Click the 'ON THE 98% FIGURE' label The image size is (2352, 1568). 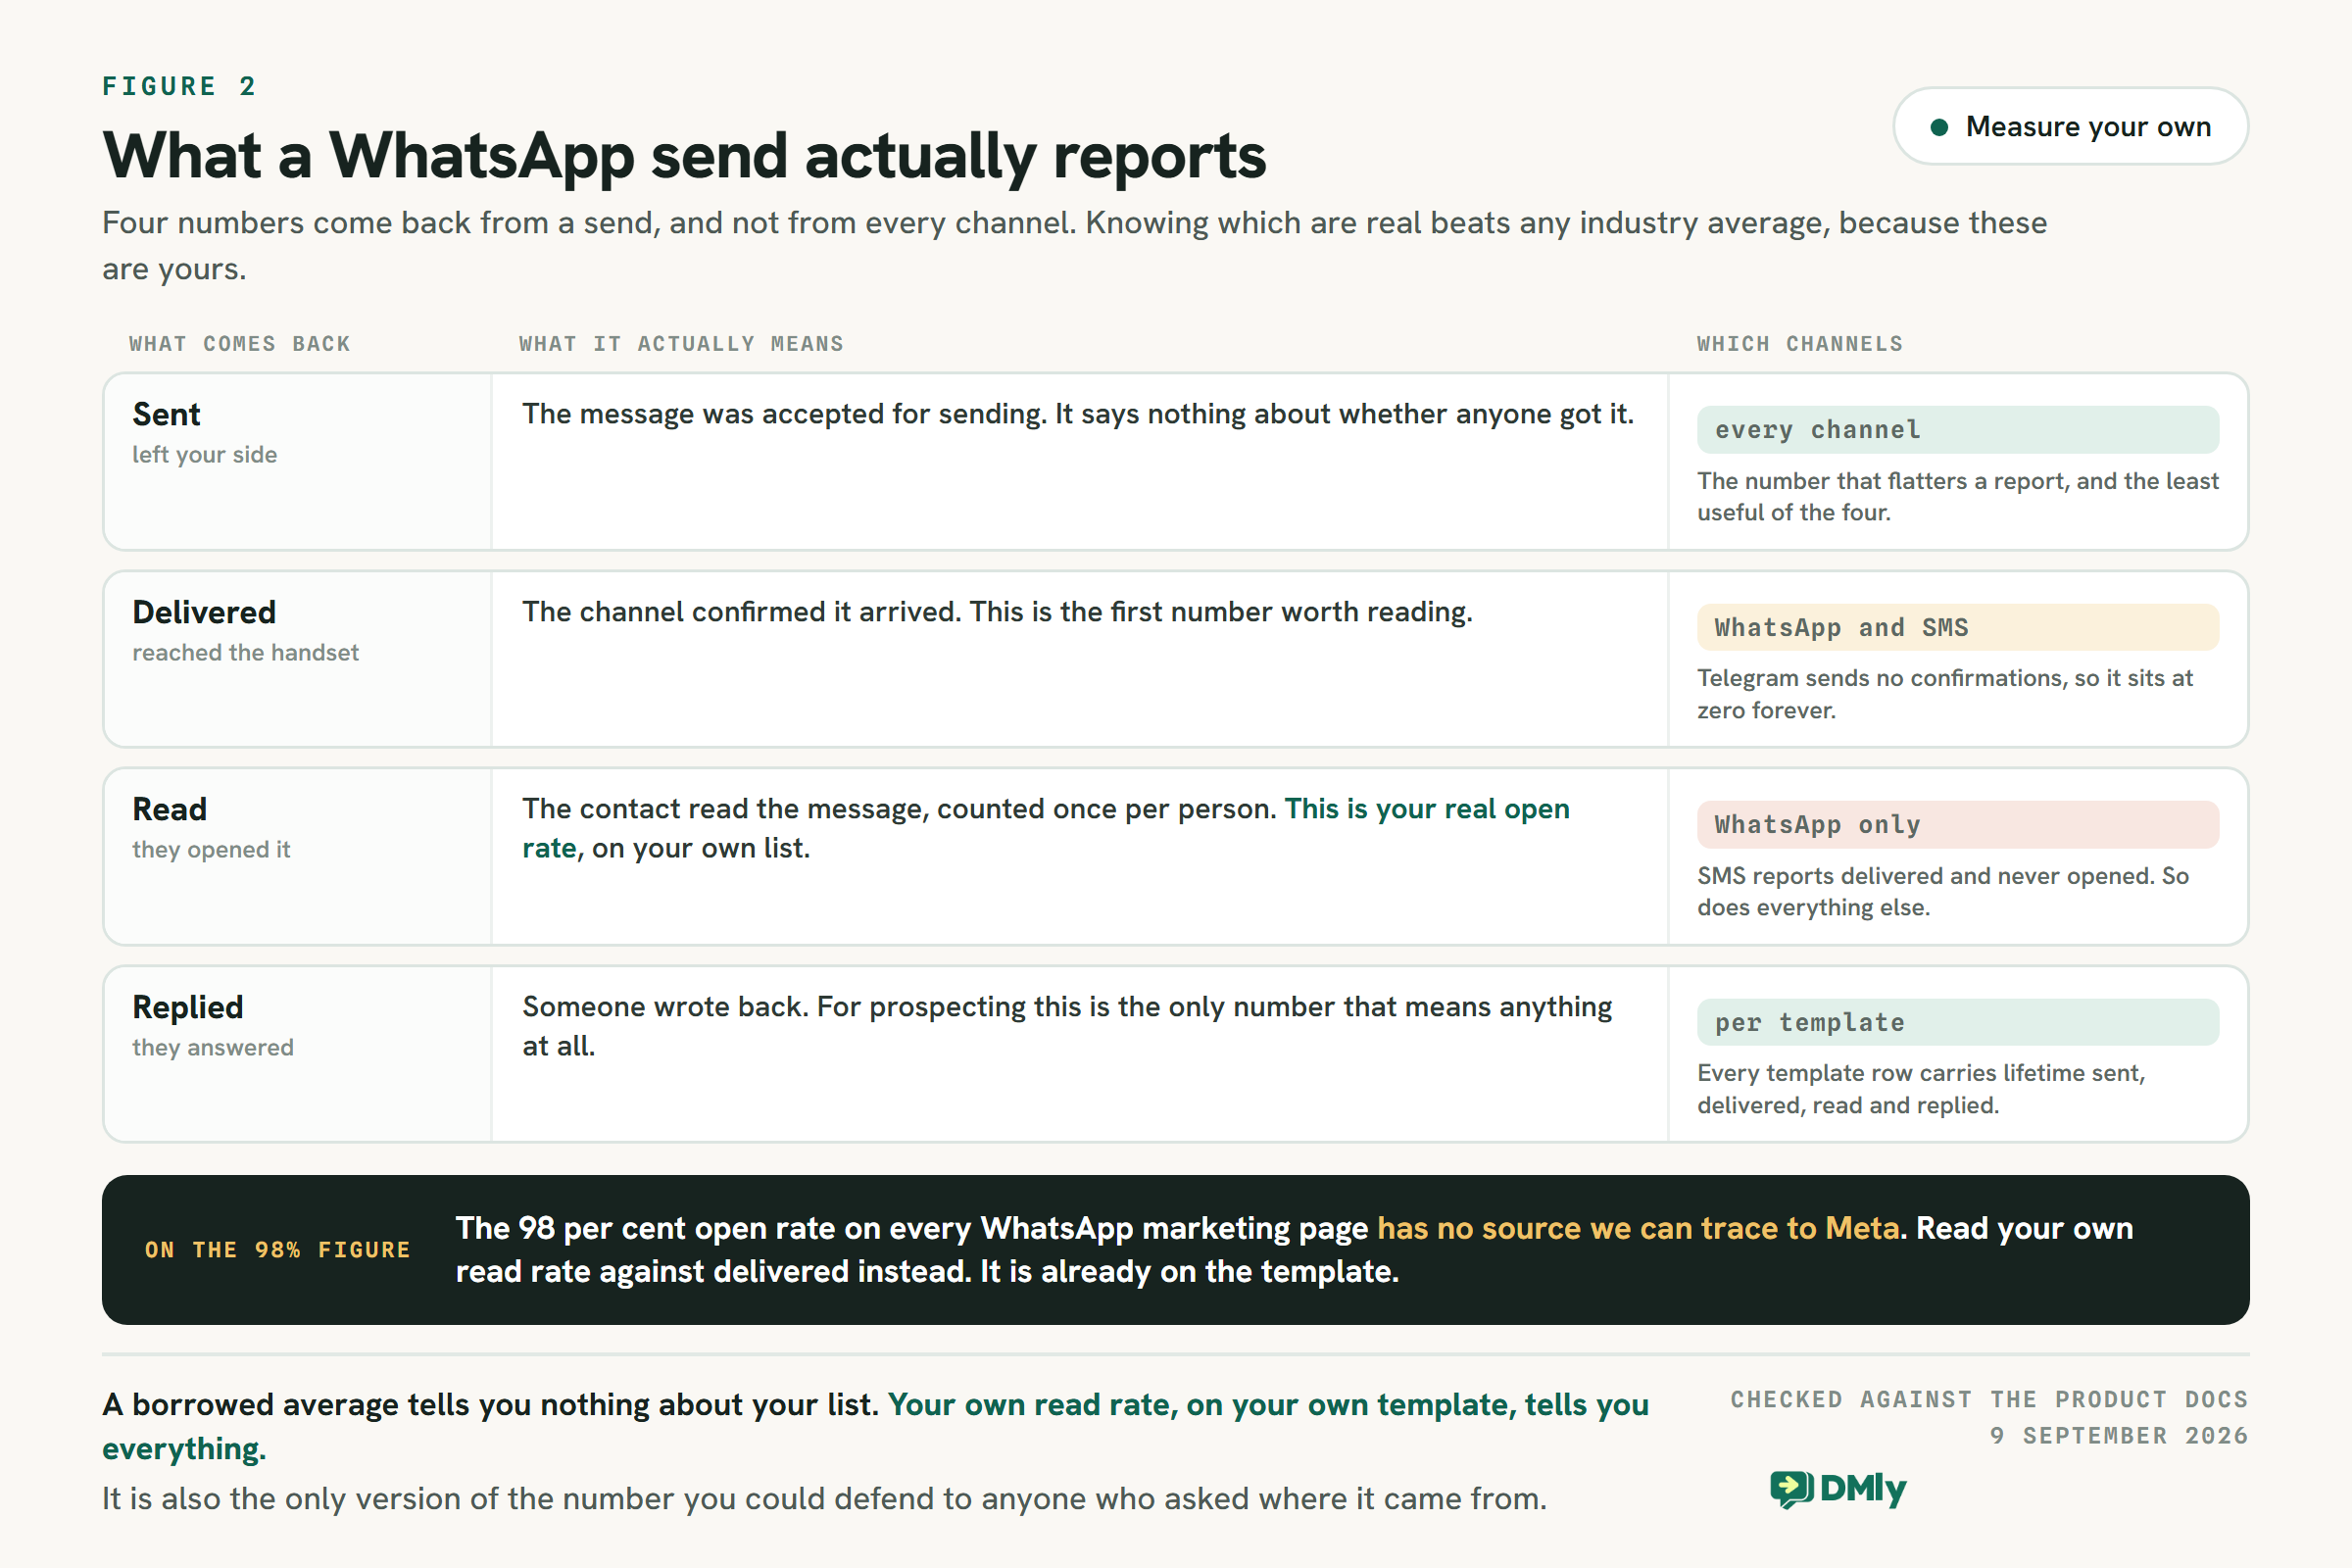click(x=277, y=1250)
